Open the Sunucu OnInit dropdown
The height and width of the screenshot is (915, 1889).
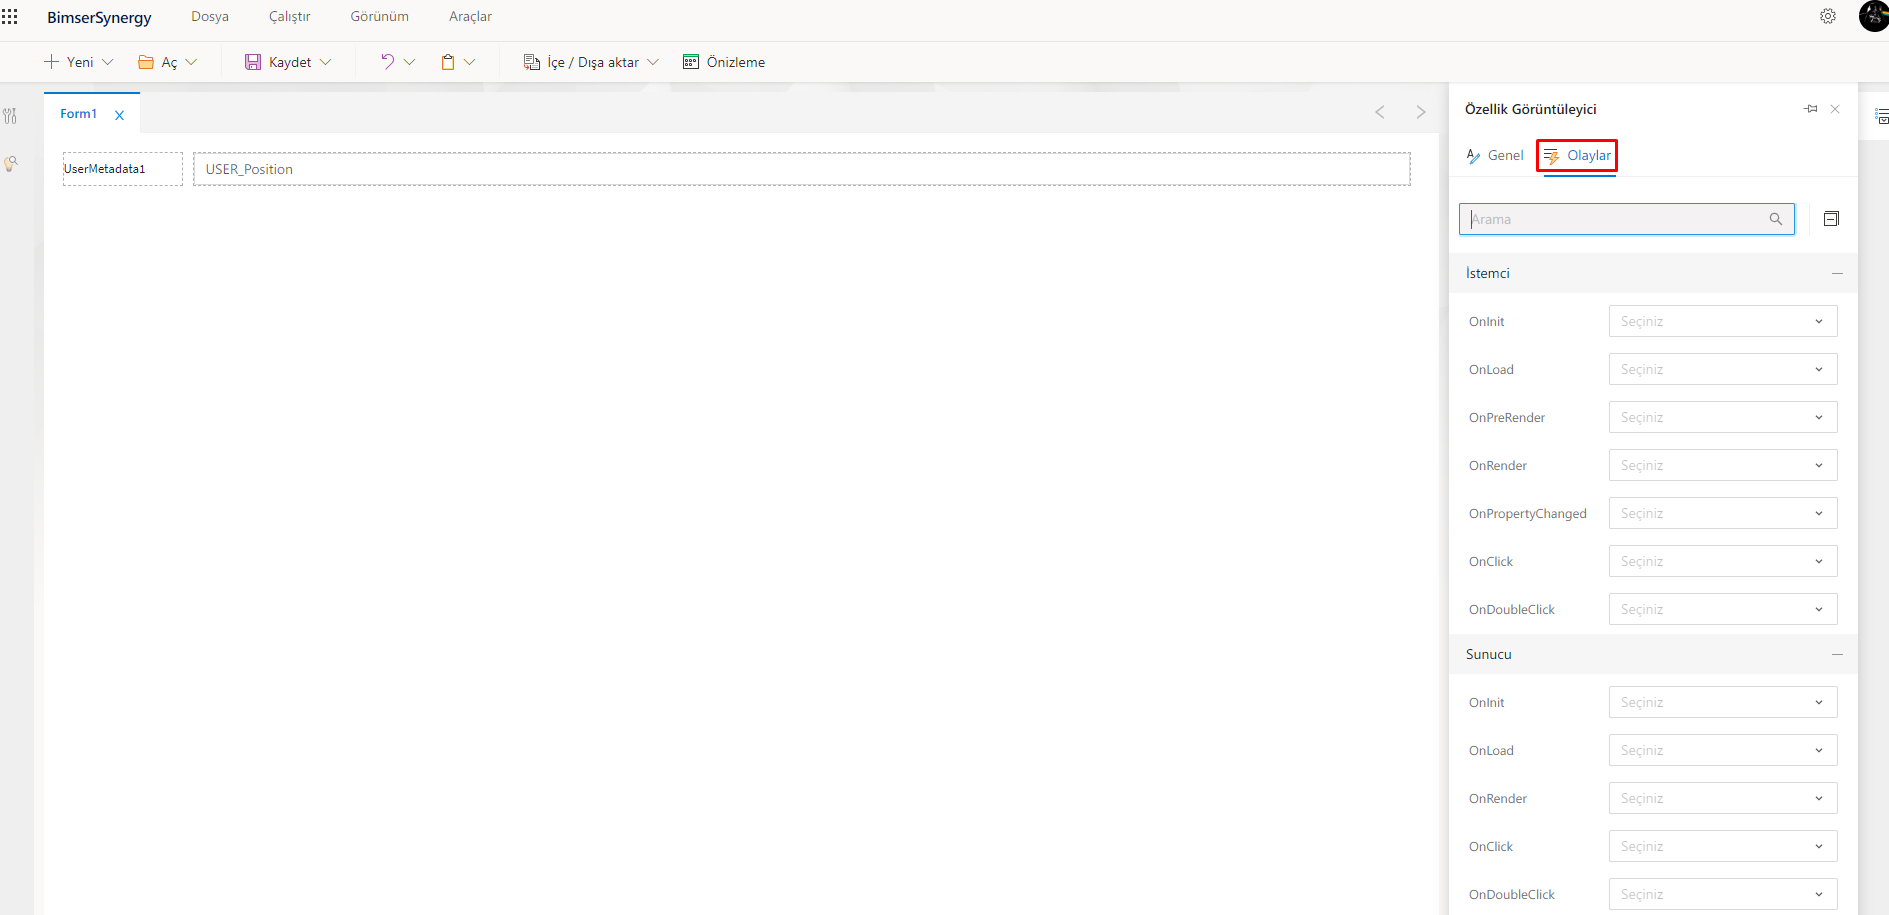click(x=1723, y=702)
